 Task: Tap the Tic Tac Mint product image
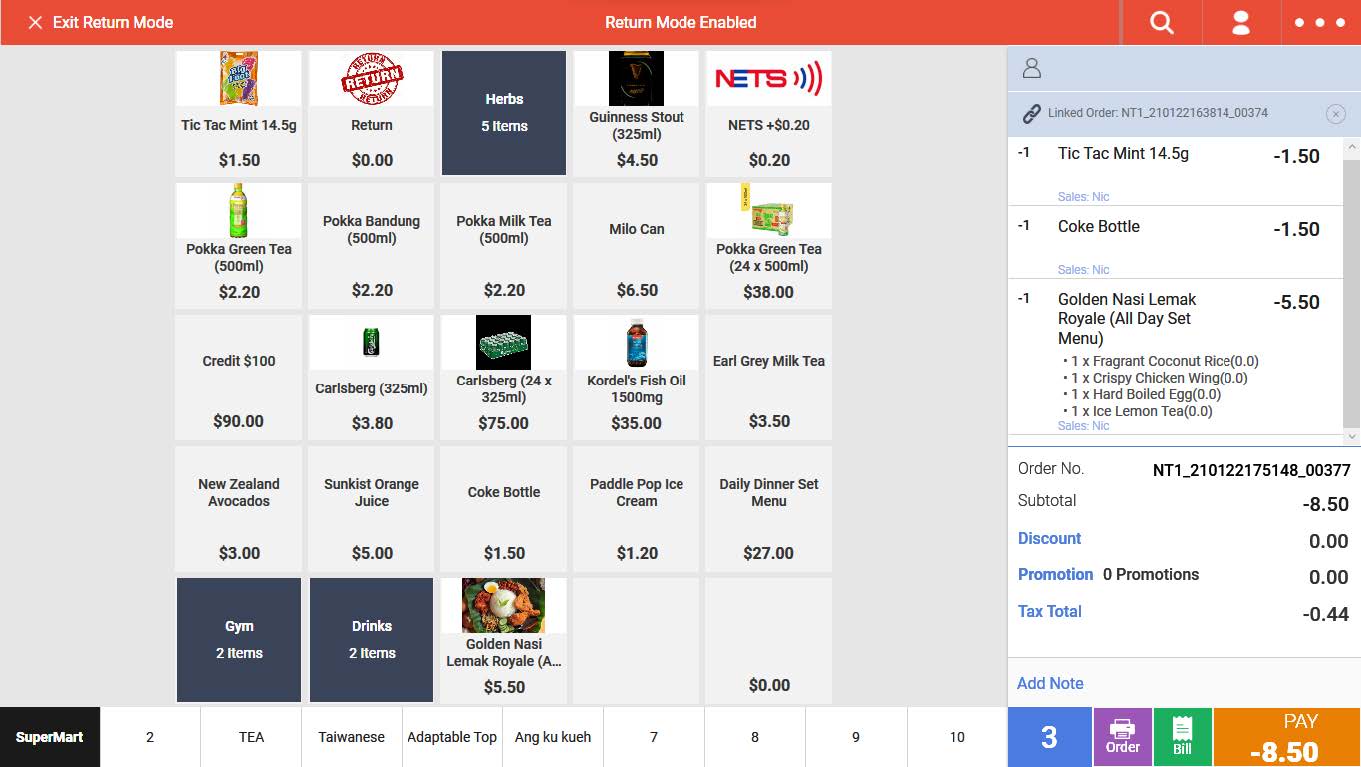click(x=239, y=78)
